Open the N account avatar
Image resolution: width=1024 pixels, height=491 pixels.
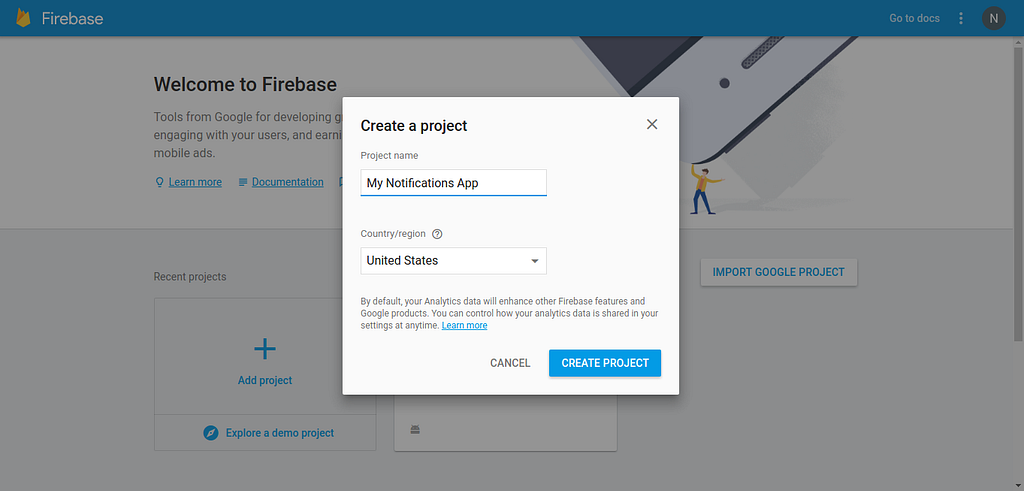(993, 18)
